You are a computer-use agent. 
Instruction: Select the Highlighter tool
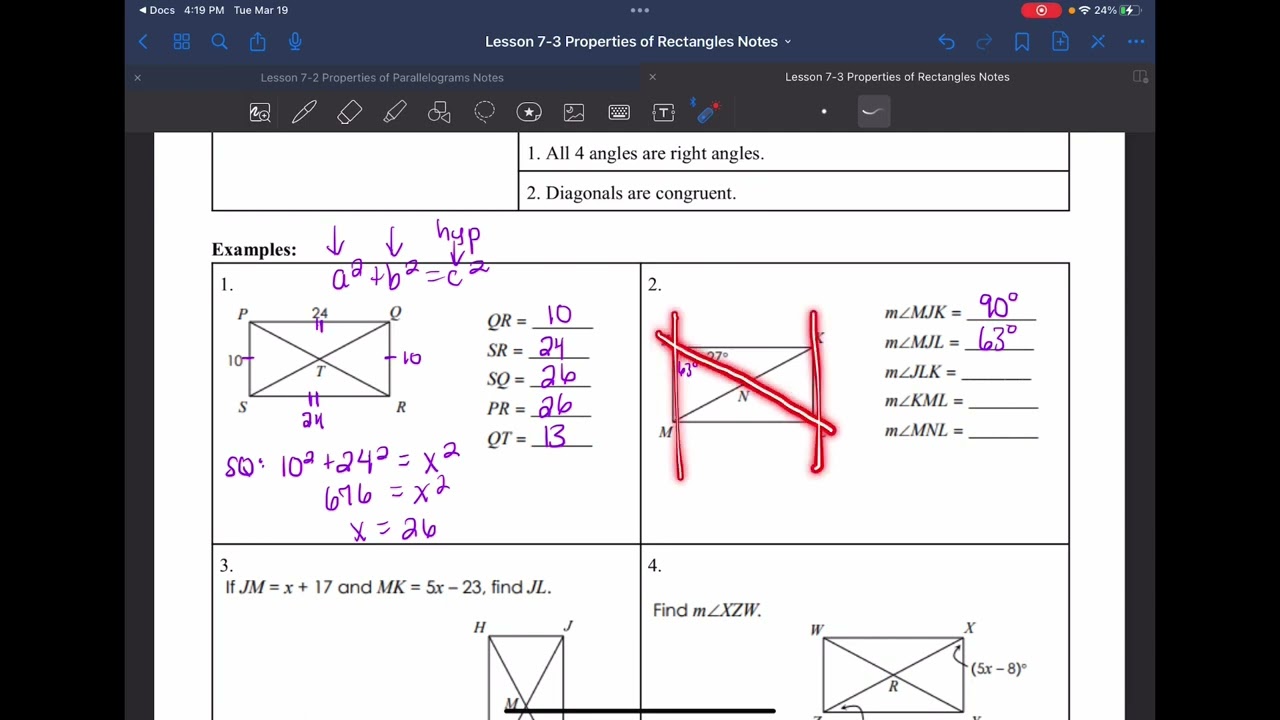[395, 113]
